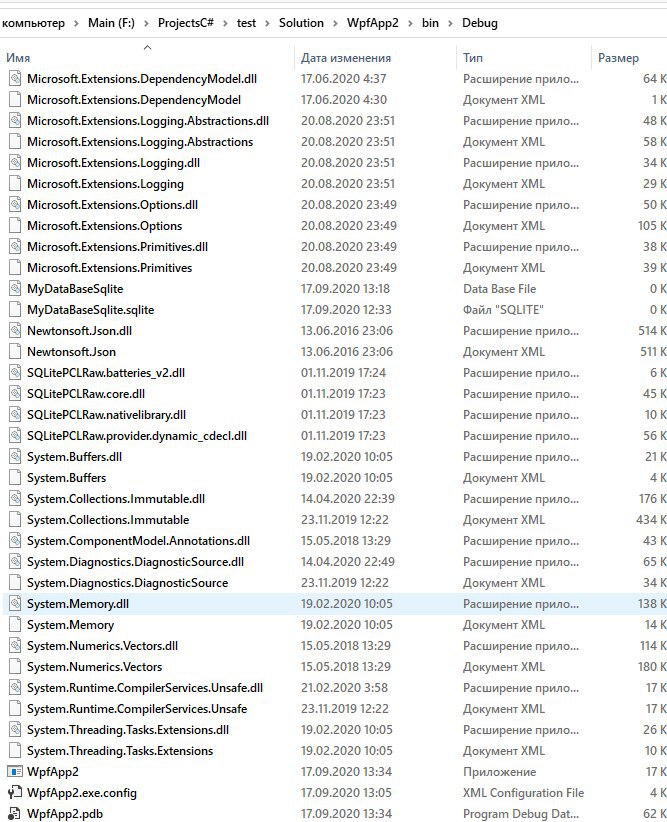Select the System.Memory XML document name
The width and height of the screenshot is (667, 822).
[70, 625]
